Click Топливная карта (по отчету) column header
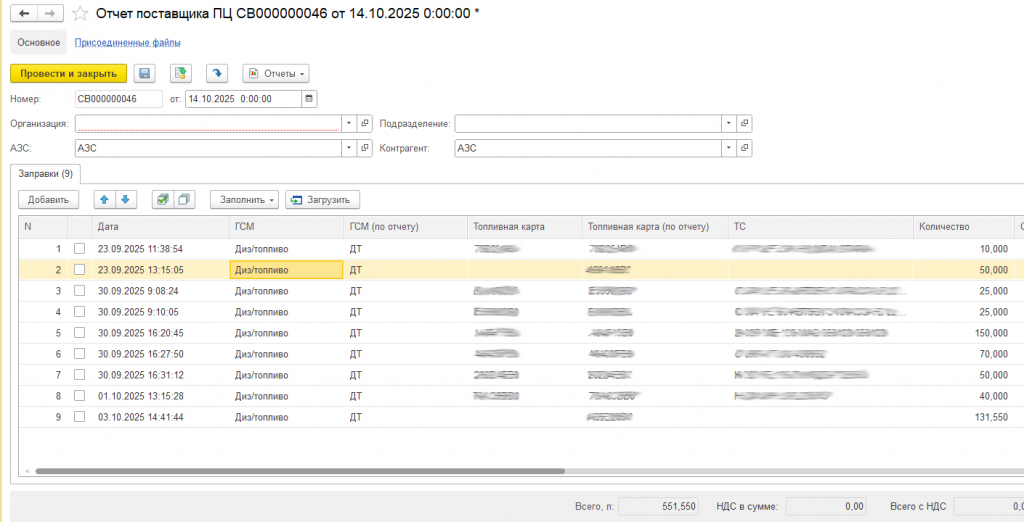The image size is (1024, 522). click(655, 227)
